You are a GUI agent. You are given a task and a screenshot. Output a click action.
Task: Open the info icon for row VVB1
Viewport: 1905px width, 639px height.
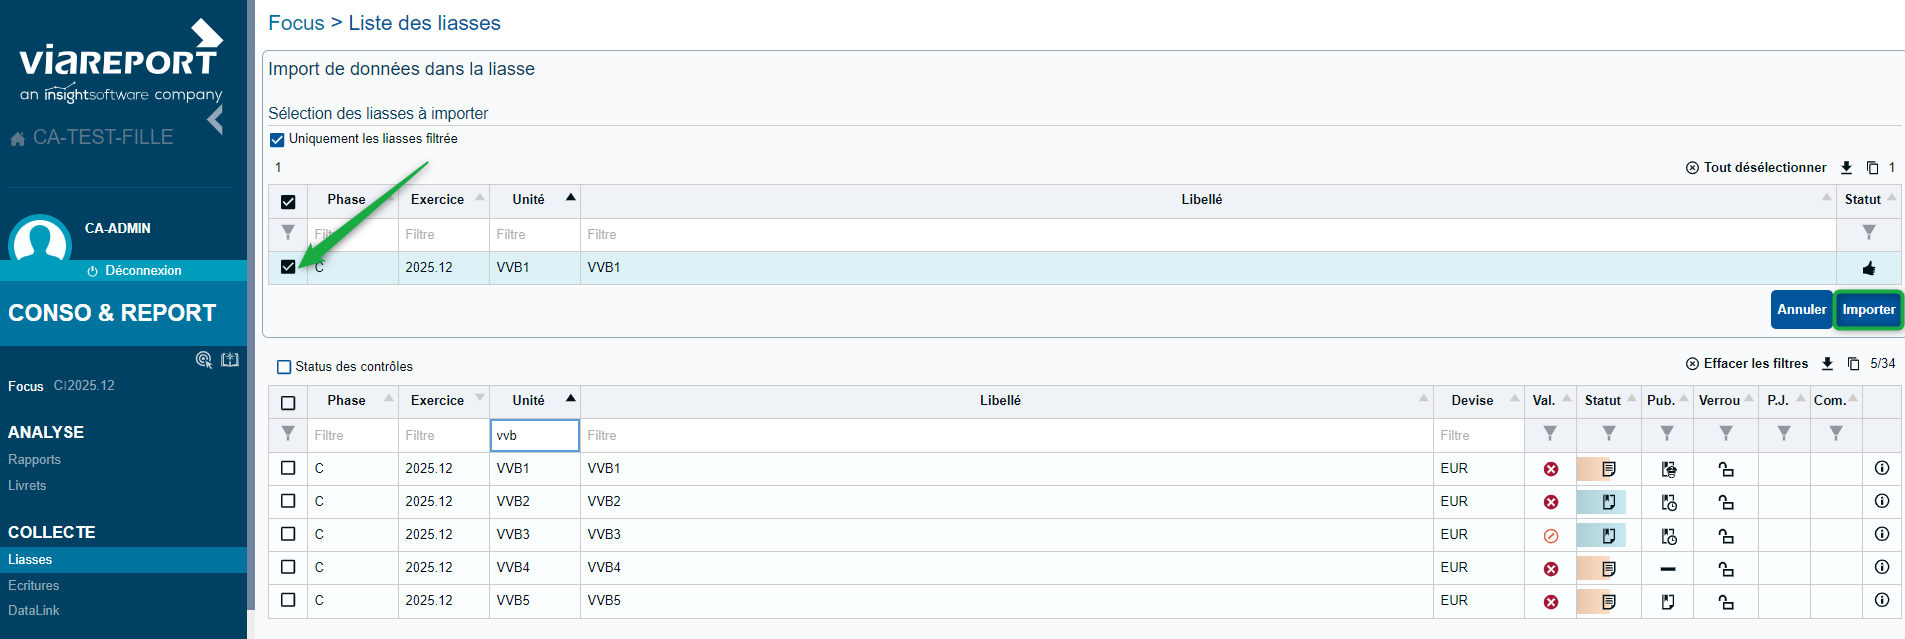pos(1881,468)
